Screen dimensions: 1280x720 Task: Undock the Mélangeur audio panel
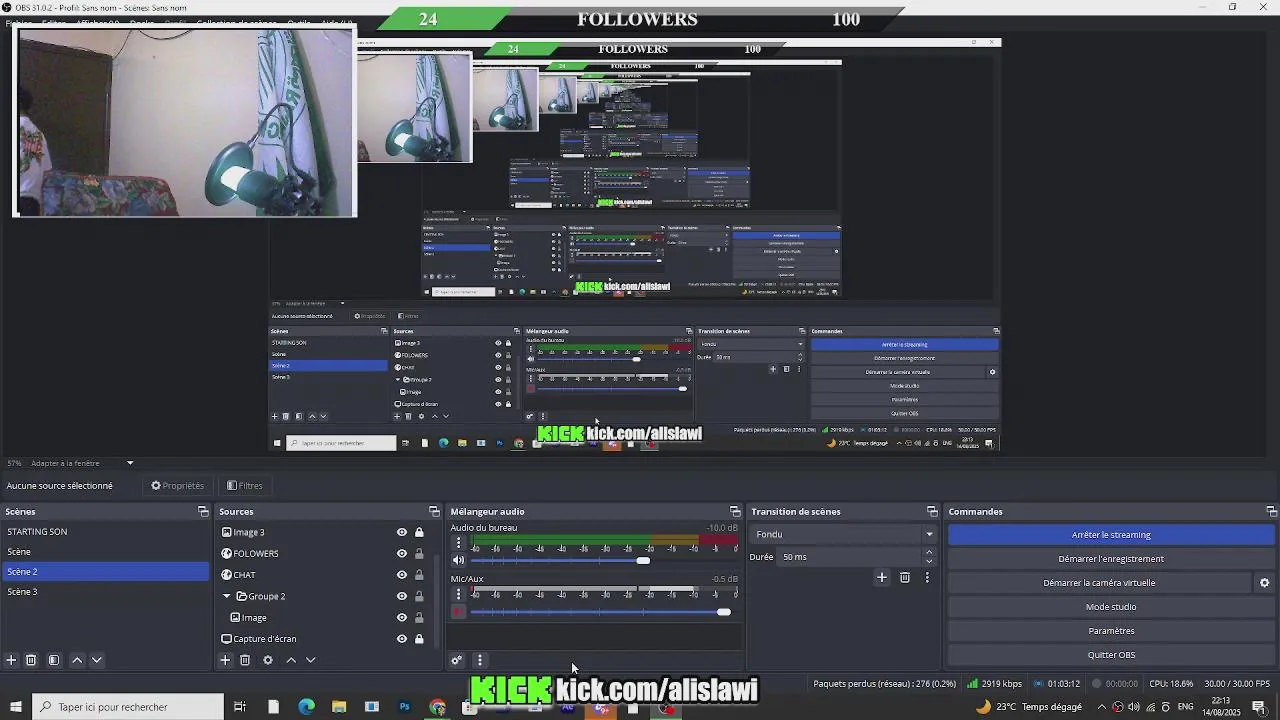point(735,512)
